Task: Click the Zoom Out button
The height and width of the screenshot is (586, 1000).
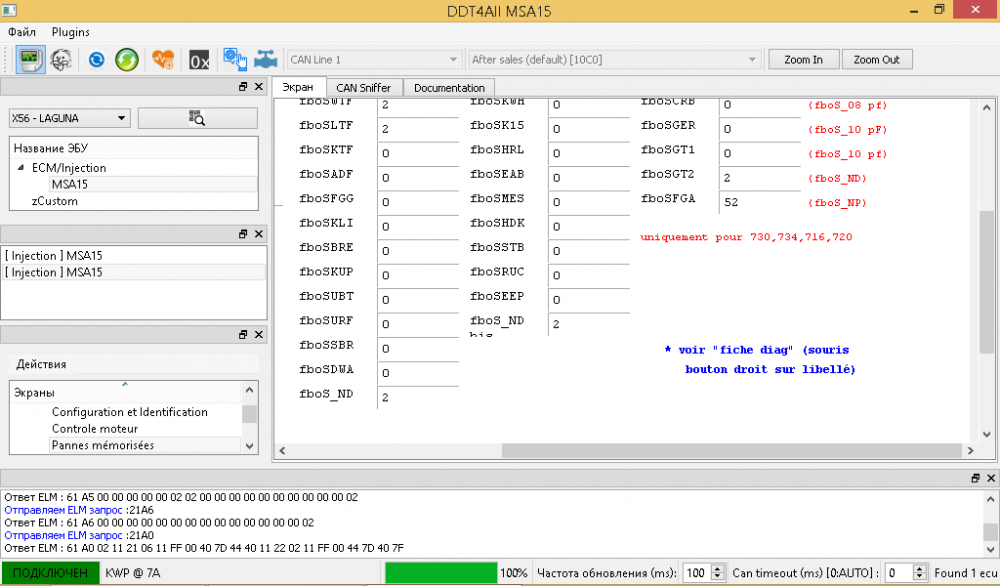Action: tap(877, 59)
